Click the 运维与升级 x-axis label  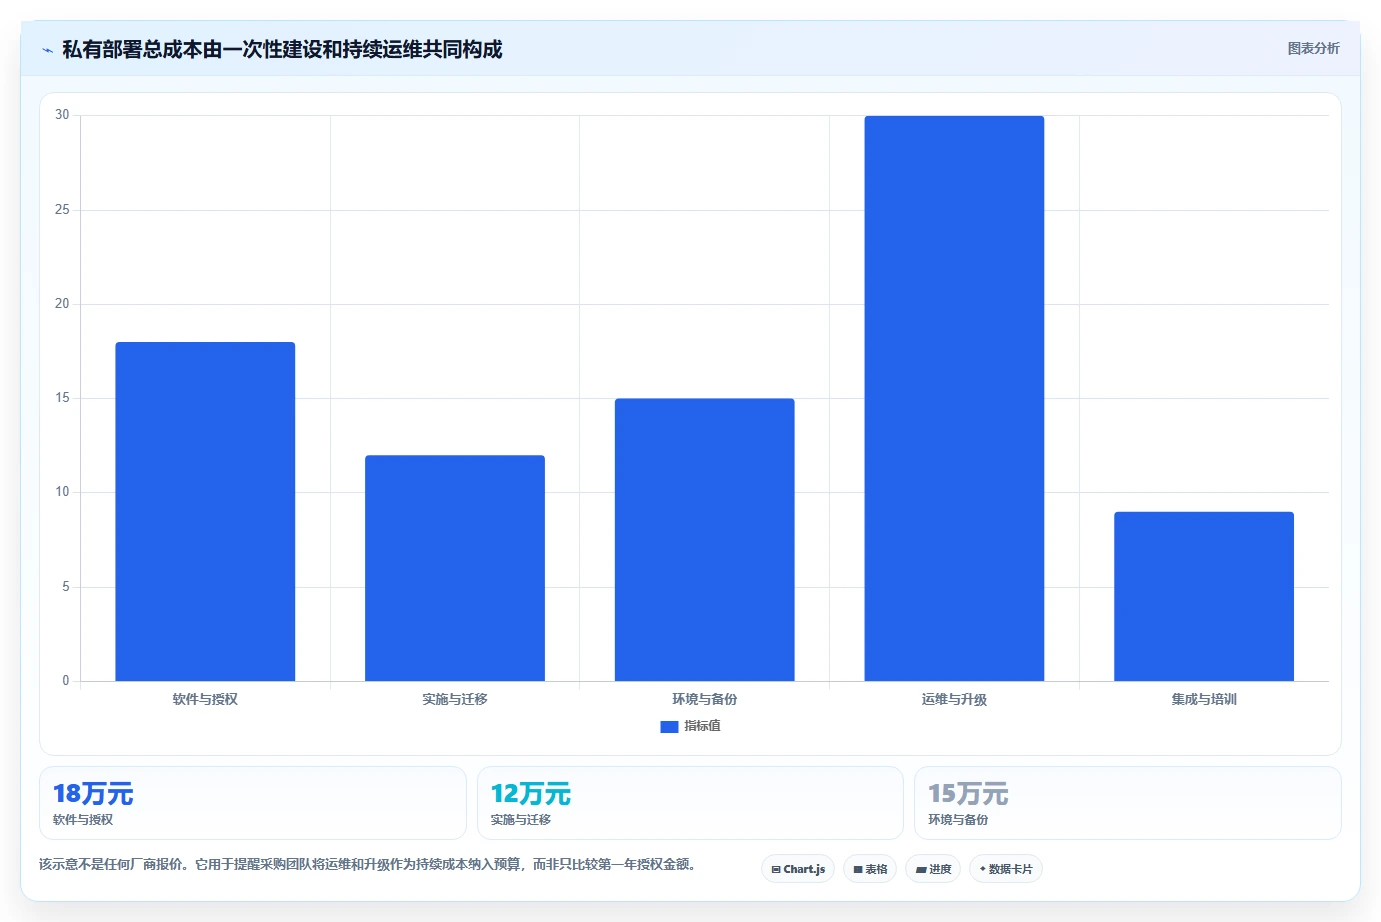click(954, 699)
